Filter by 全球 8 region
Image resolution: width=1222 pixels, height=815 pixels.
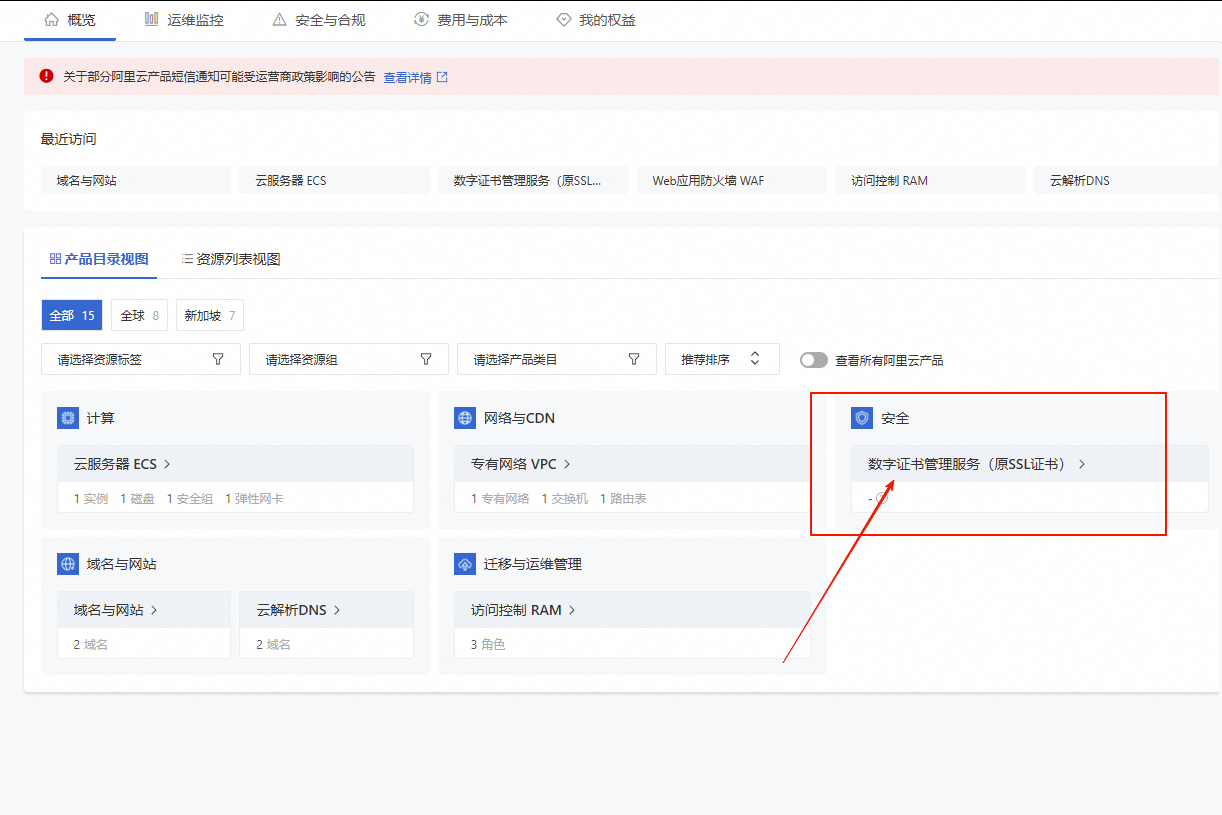click(x=139, y=315)
